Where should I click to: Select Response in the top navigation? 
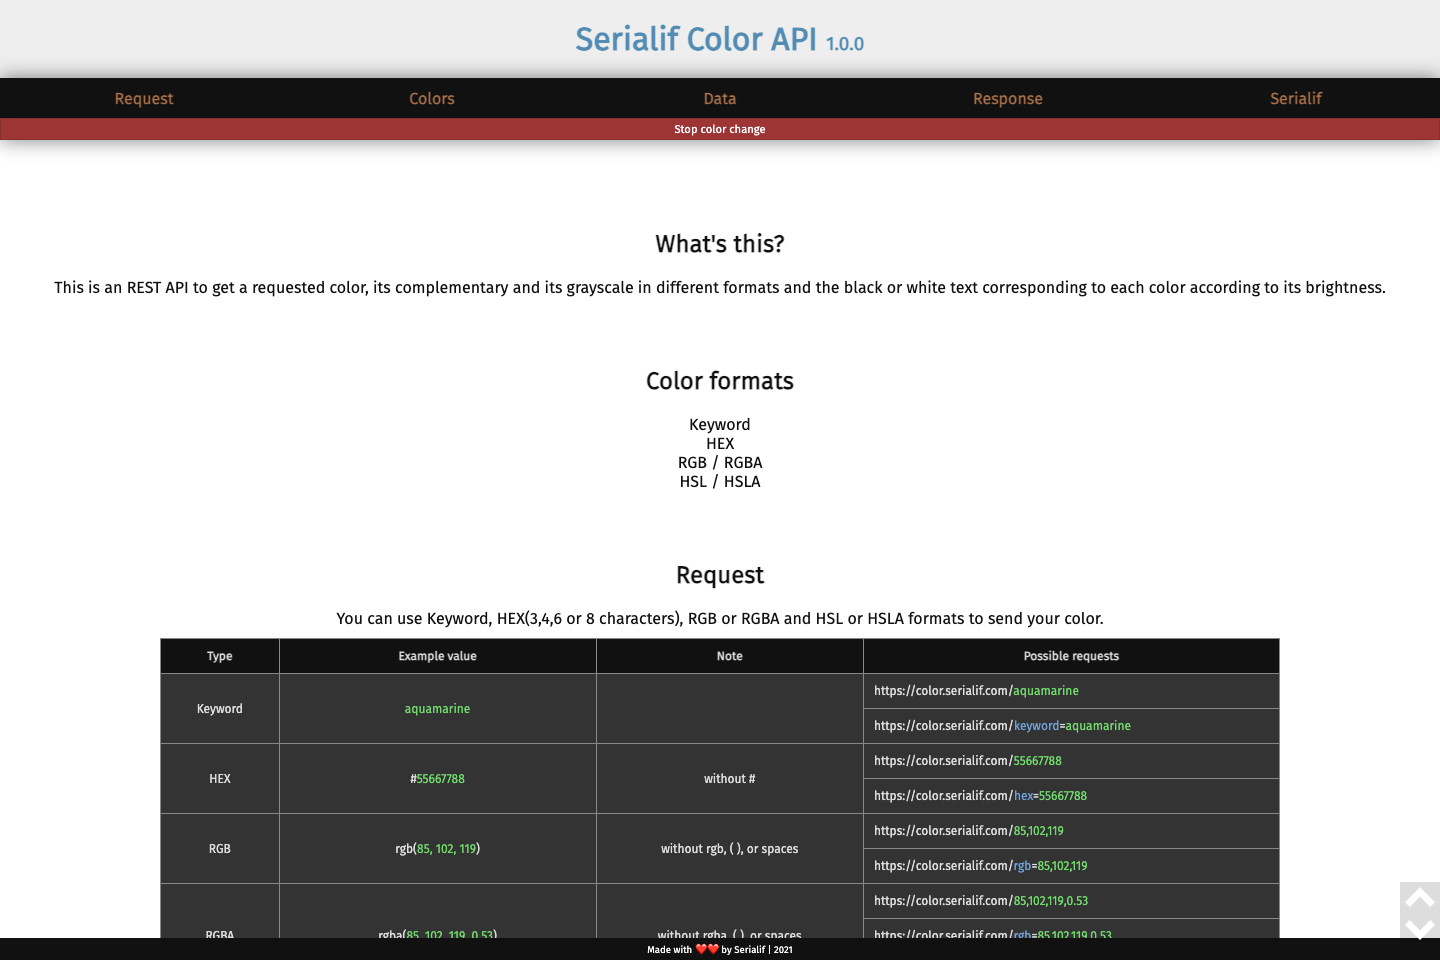coord(1007,98)
